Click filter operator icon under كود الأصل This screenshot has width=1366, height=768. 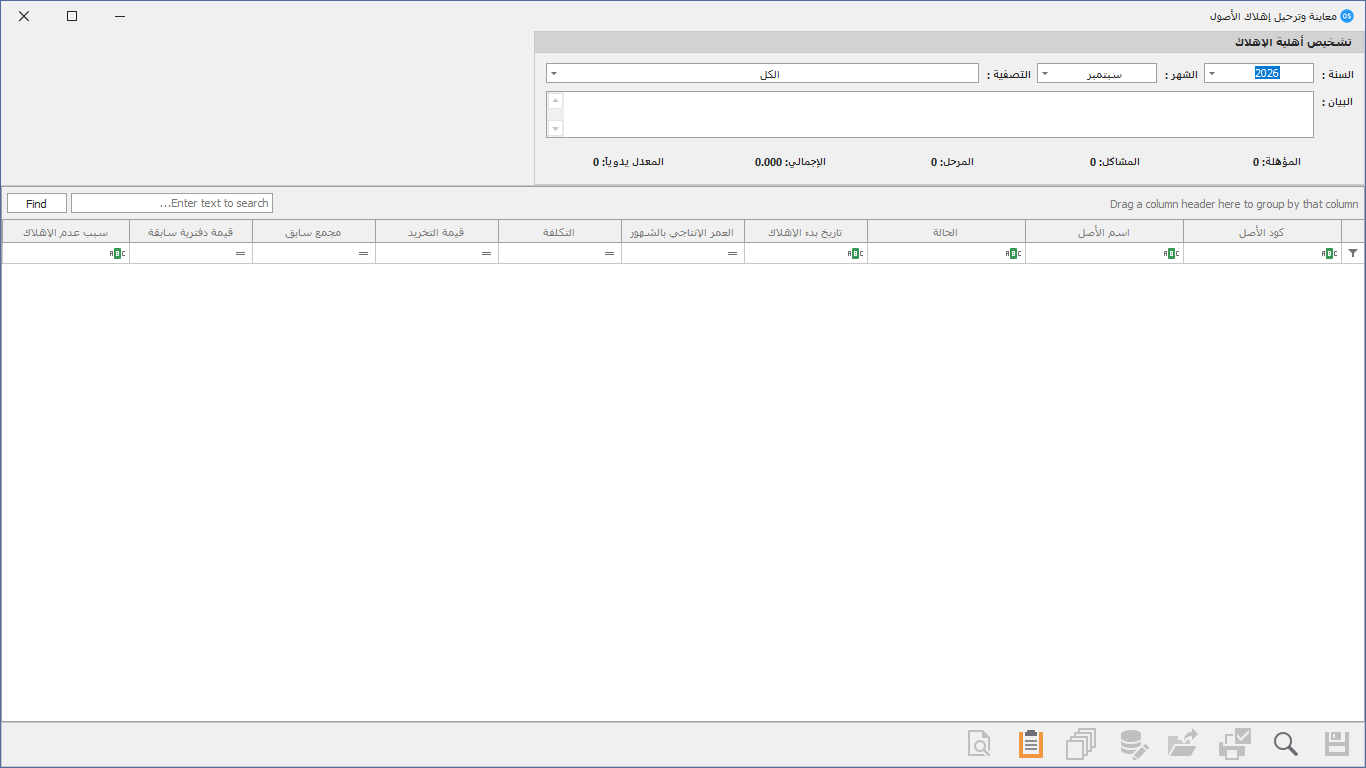1329,254
